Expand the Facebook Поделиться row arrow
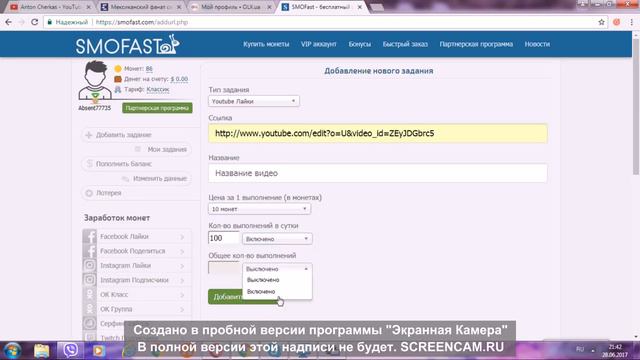640x360 pixels. (x=182, y=251)
